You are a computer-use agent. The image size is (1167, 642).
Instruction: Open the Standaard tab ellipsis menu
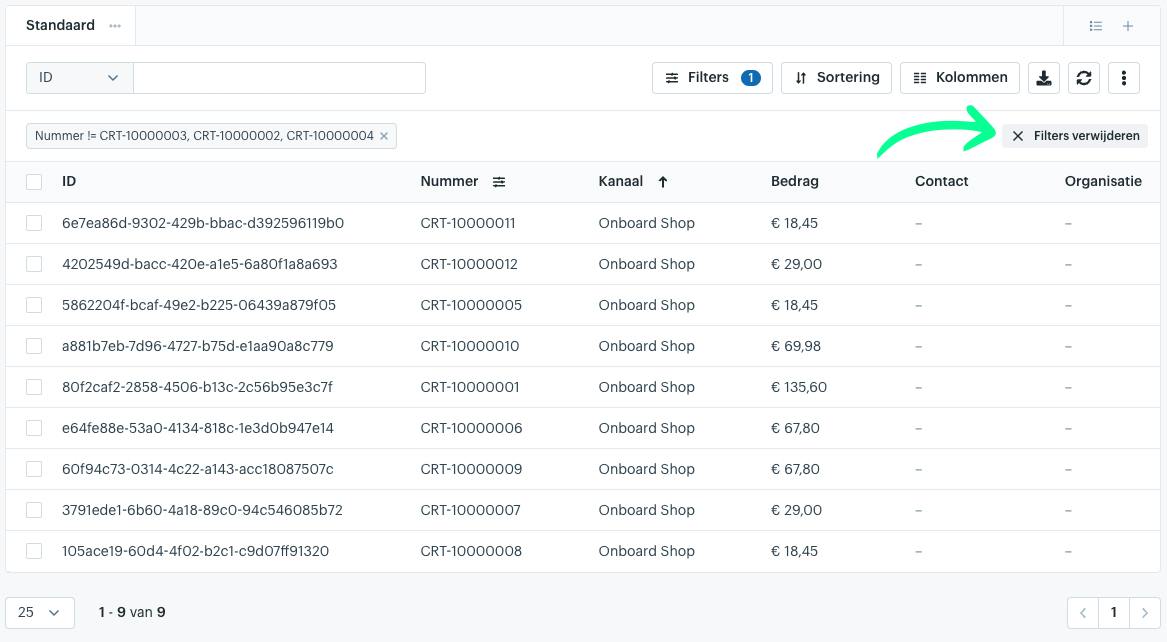(115, 25)
